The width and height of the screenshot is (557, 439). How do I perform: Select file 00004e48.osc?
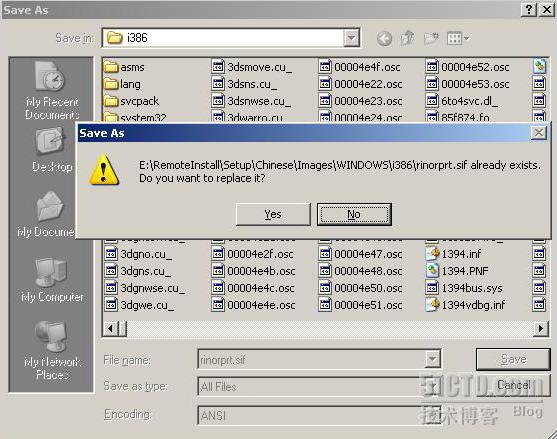pyautogui.click(x=361, y=271)
